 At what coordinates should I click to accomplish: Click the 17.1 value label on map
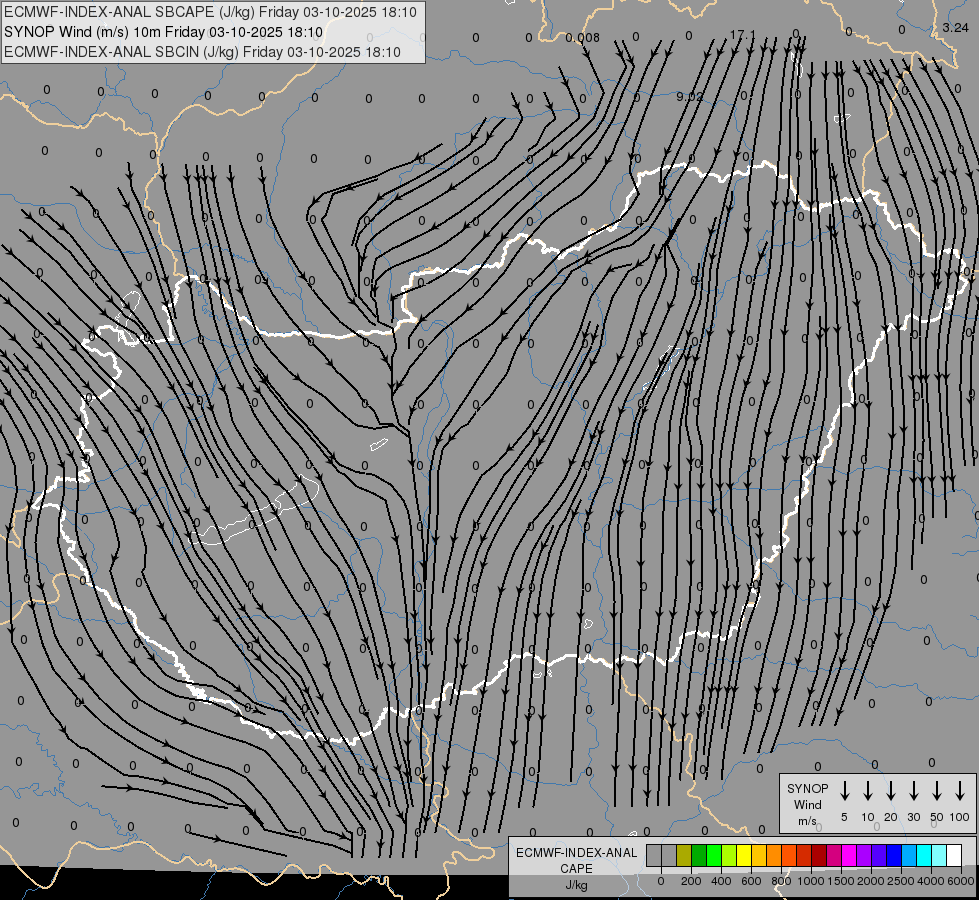pyautogui.click(x=742, y=35)
